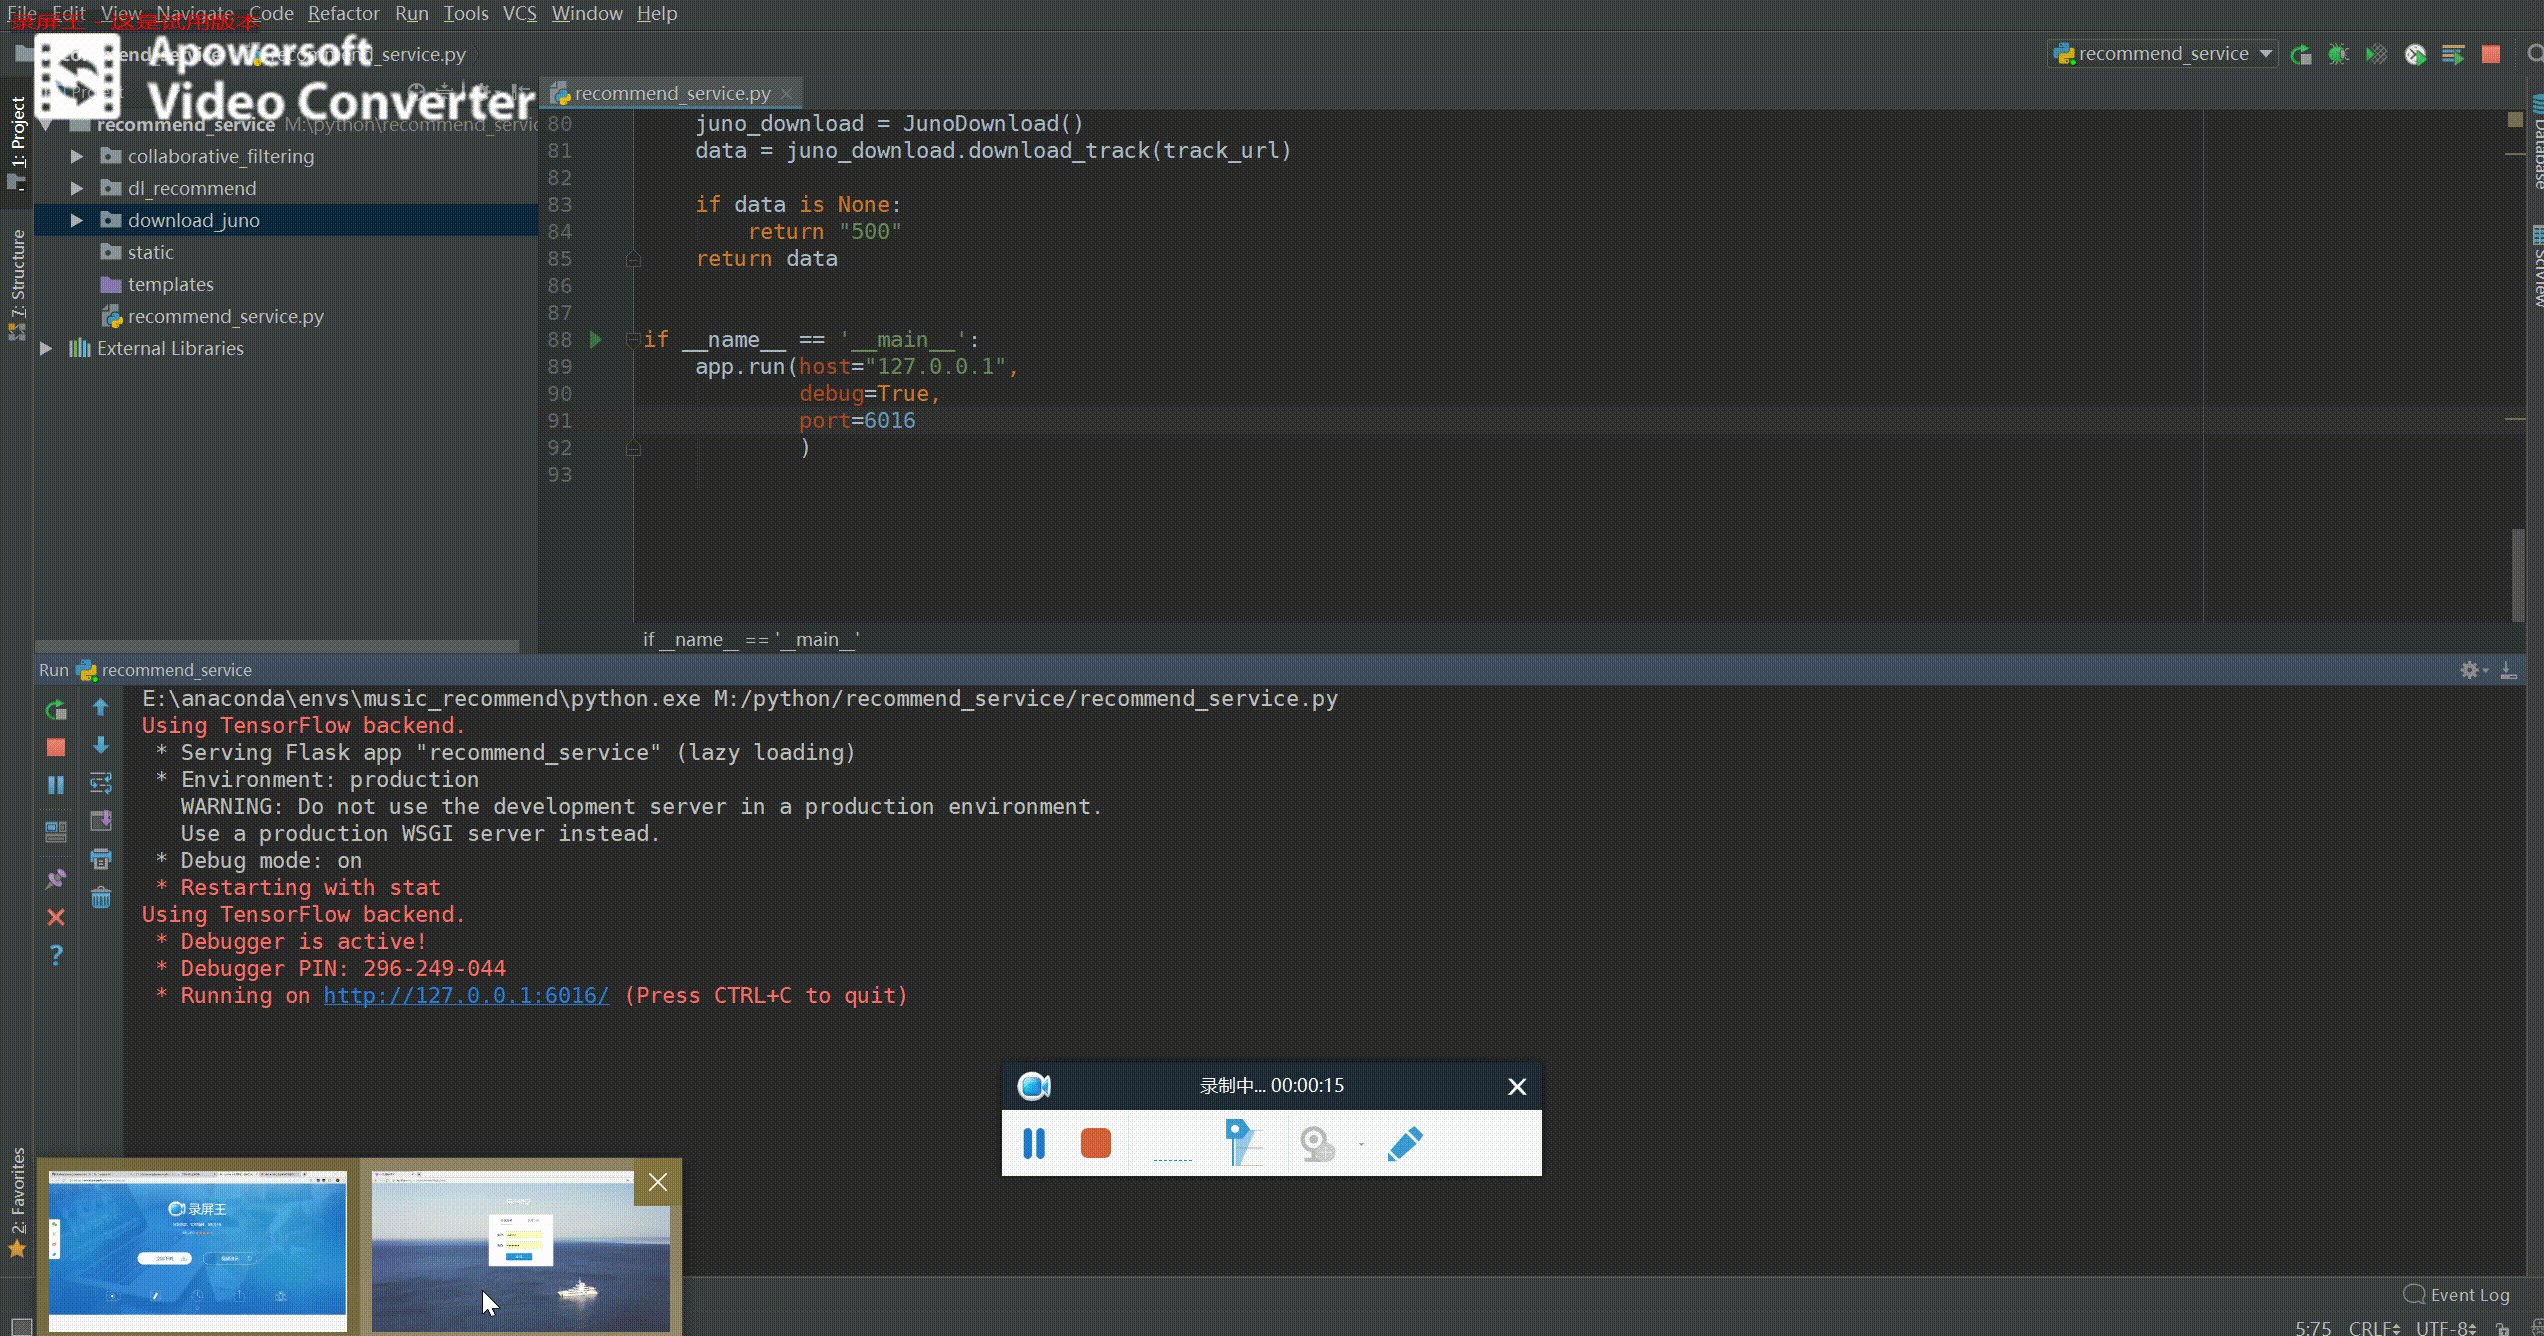Open the recommend_service run configuration dropdown

click(x=2162, y=54)
